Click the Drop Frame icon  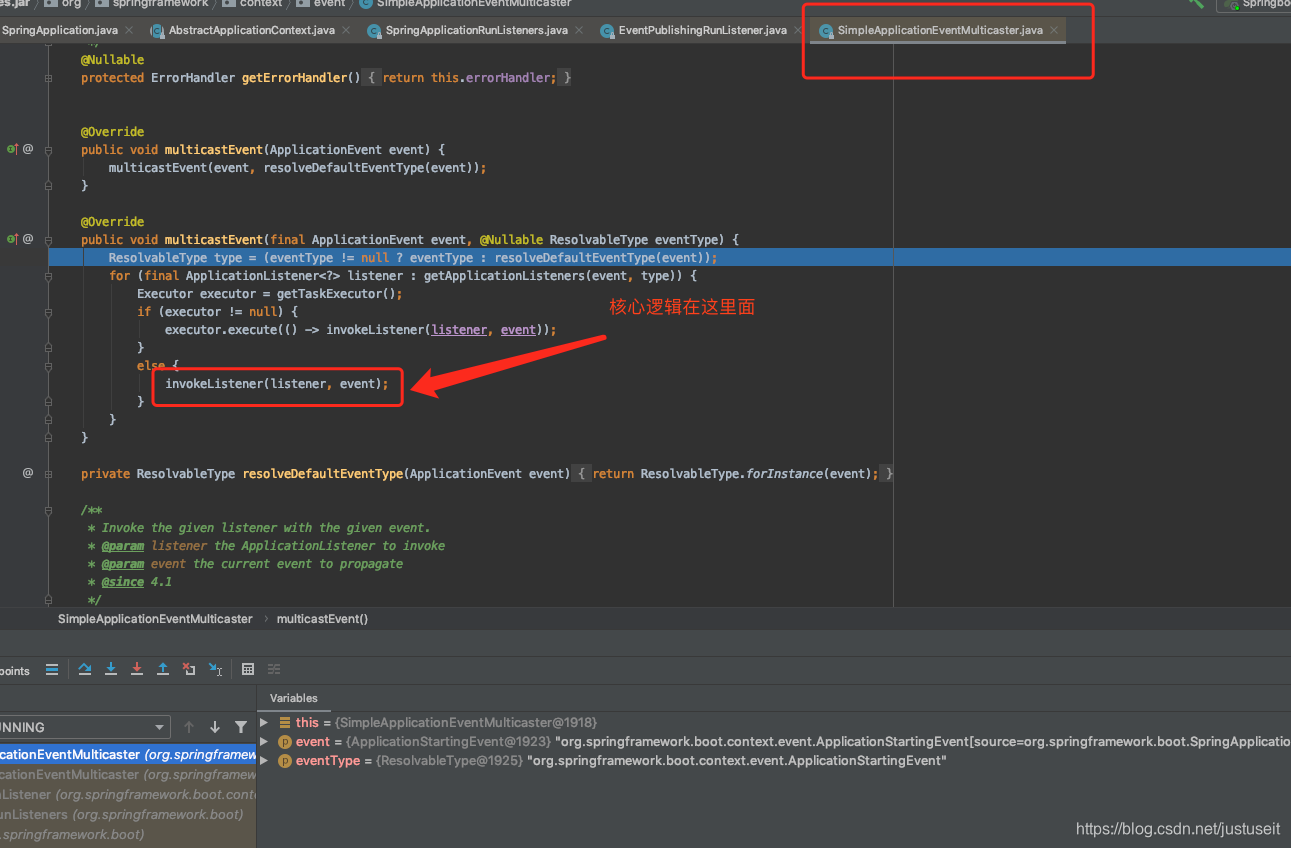coord(189,669)
